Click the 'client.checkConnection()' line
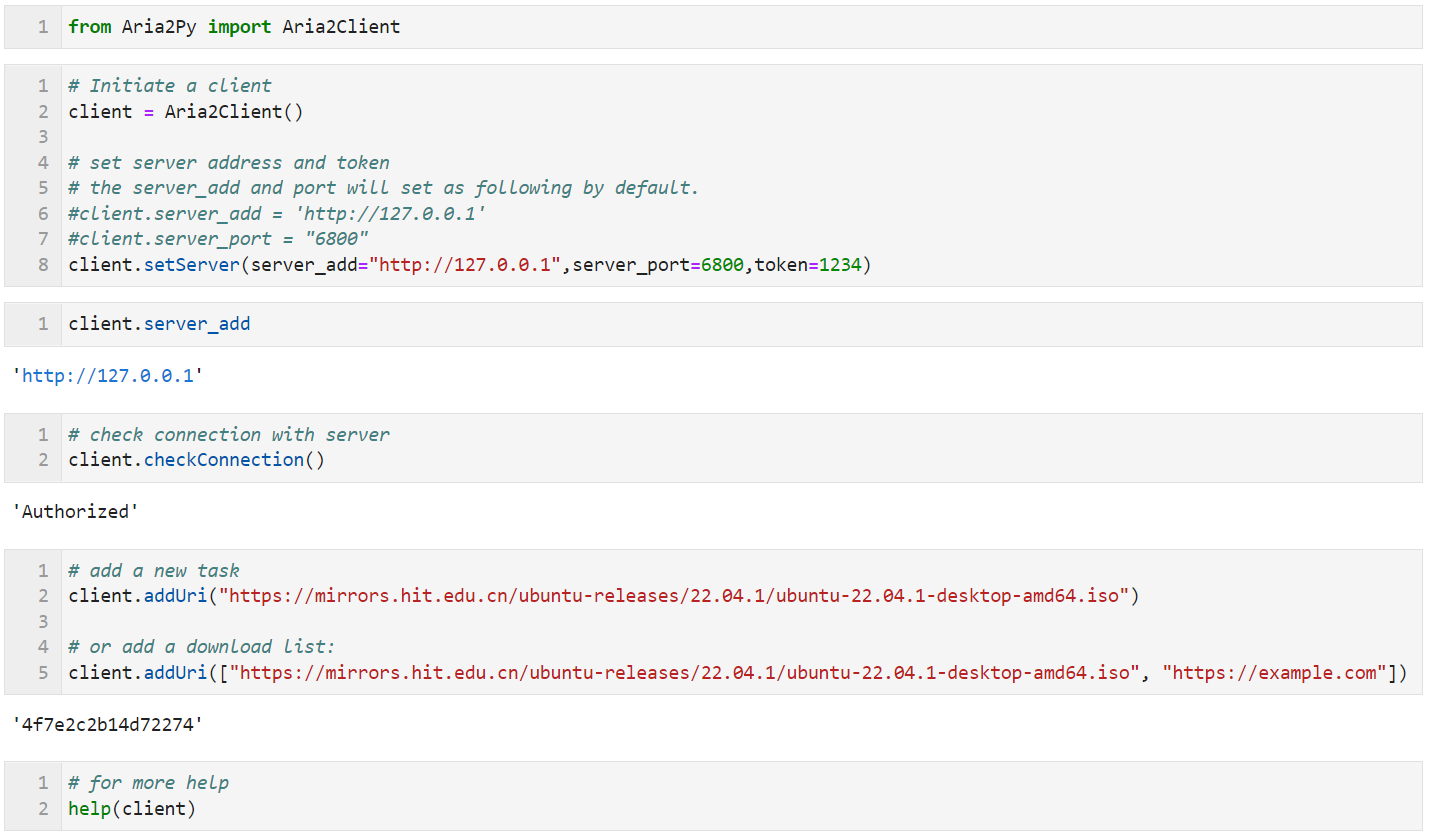This screenshot has width=1429, height=831. tap(197, 460)
